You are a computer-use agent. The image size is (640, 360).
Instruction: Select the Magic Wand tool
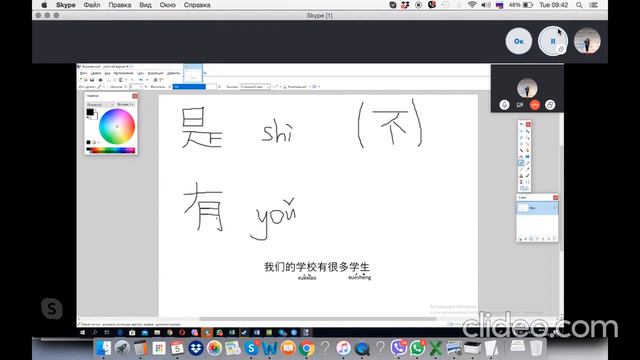coord(521,150)
